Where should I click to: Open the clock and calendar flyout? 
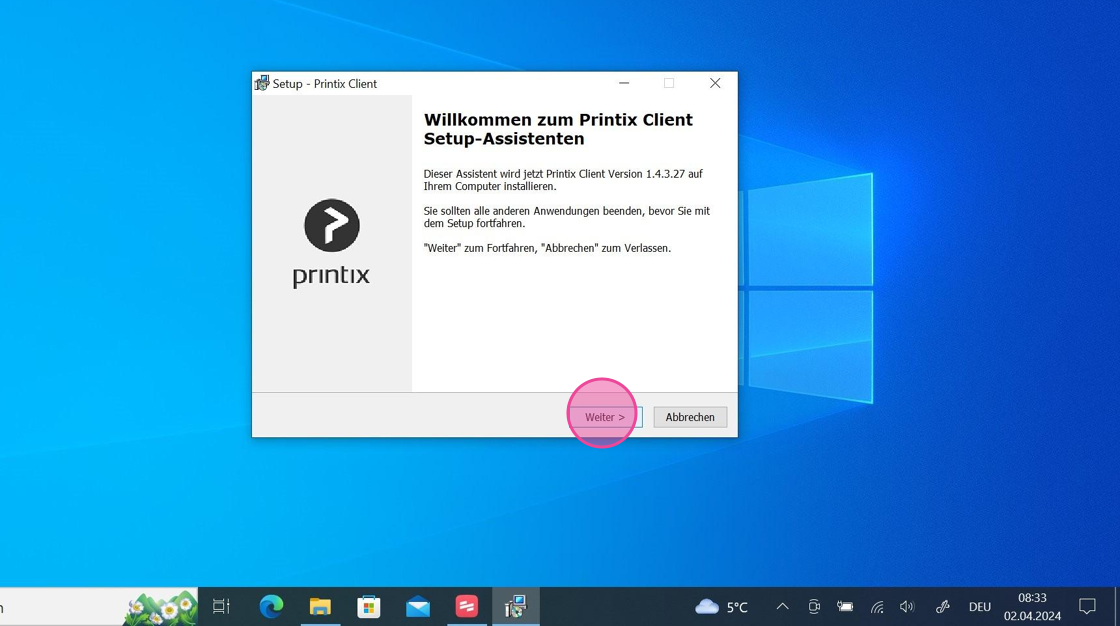[1032, 606]
